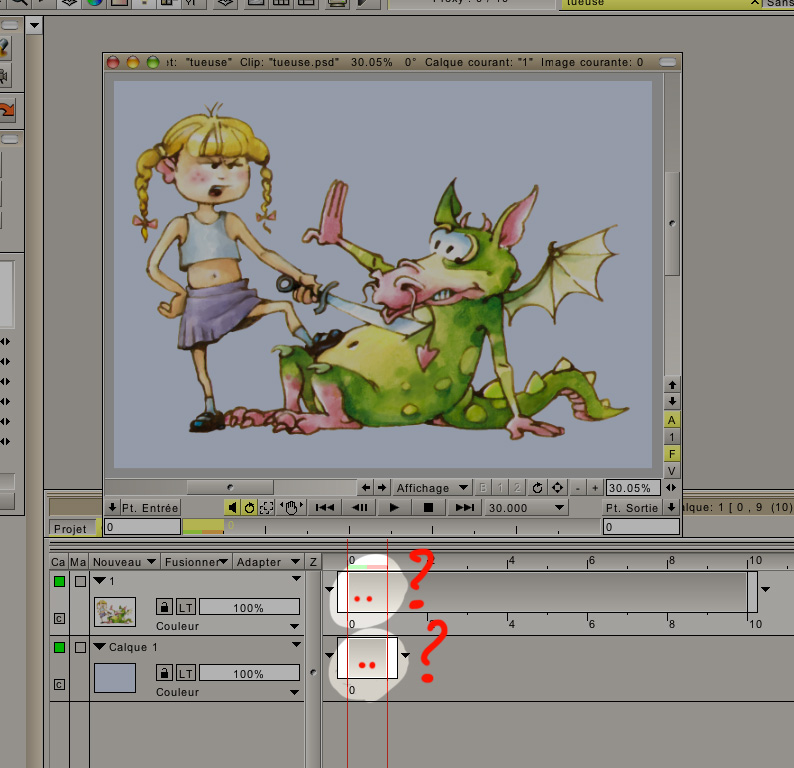Viewport: 794px width, 768px height.
Task: Toggle the yellow A button on right edge
Action: 671,420
